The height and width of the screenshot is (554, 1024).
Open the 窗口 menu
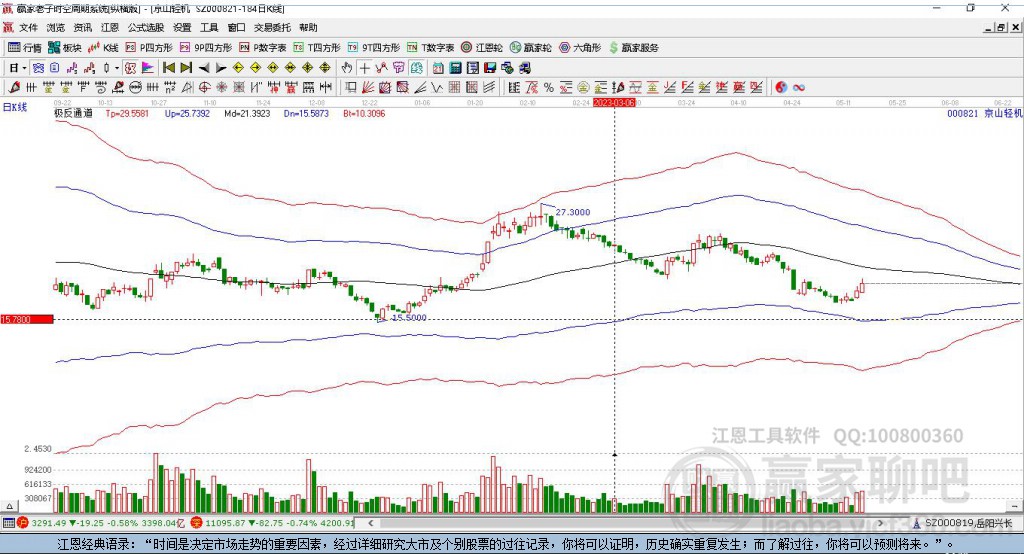[x=236, y=27]
